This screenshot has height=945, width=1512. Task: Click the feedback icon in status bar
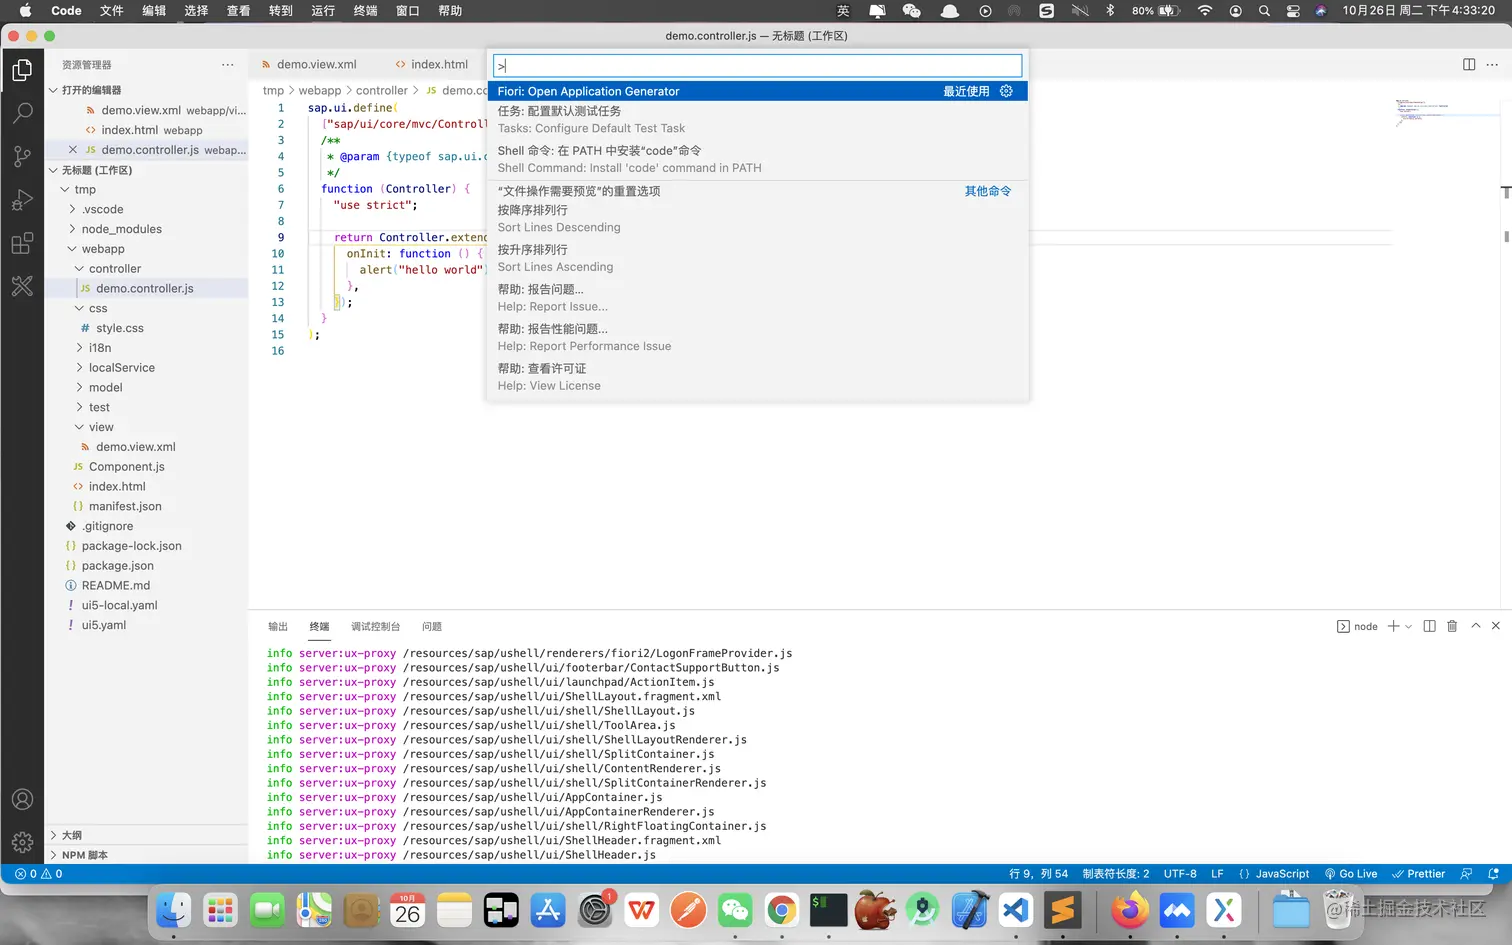point(1466,874)
